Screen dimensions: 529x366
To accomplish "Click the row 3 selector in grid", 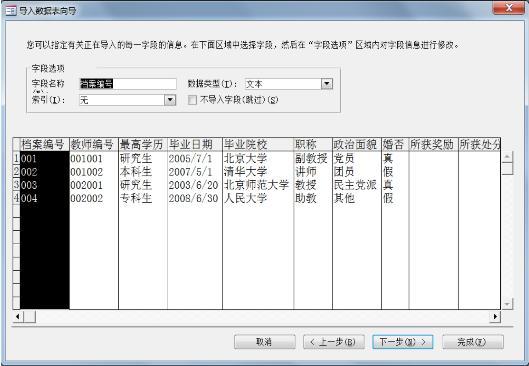I will pyautogui.click(x=16, y=185).
